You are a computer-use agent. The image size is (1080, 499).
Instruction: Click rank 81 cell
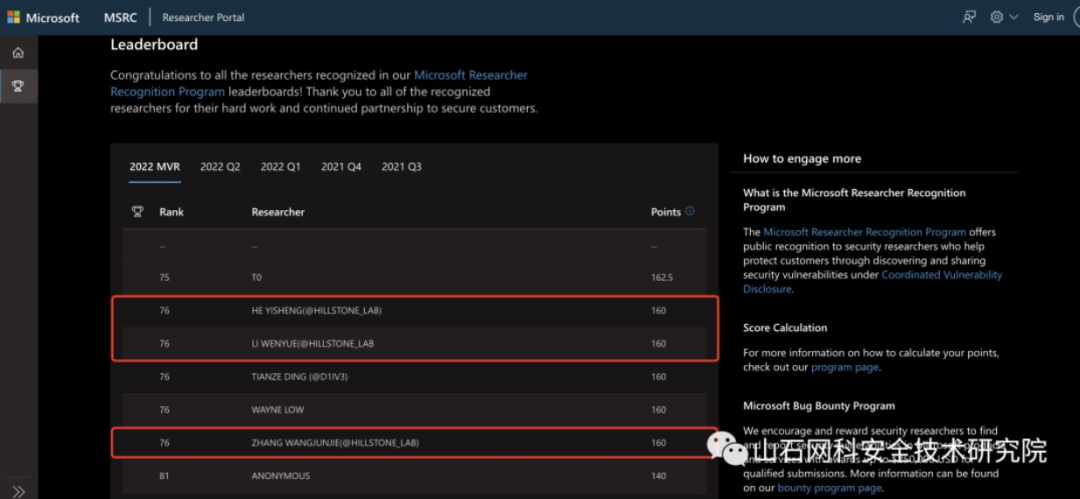point(164,476)
